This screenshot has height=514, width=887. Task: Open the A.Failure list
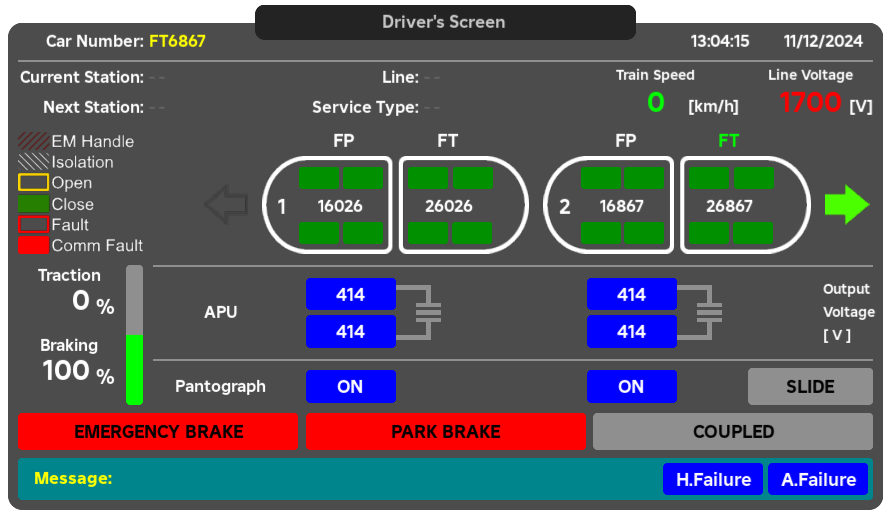818,480
